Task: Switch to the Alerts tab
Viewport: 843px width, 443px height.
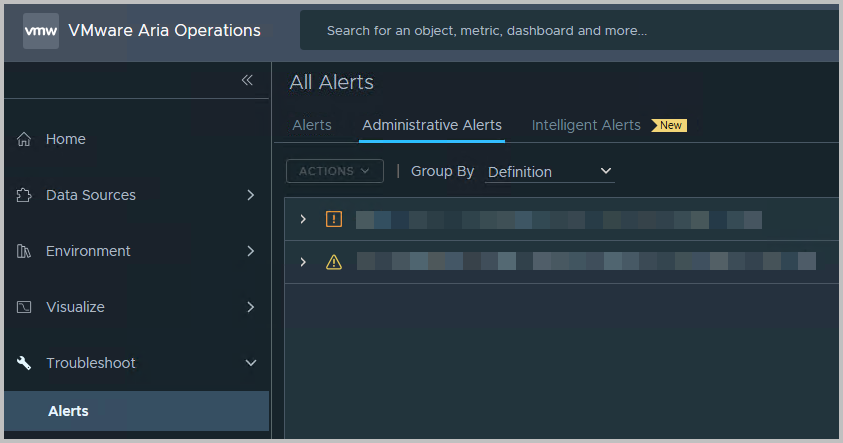Action: coord(312,125)
